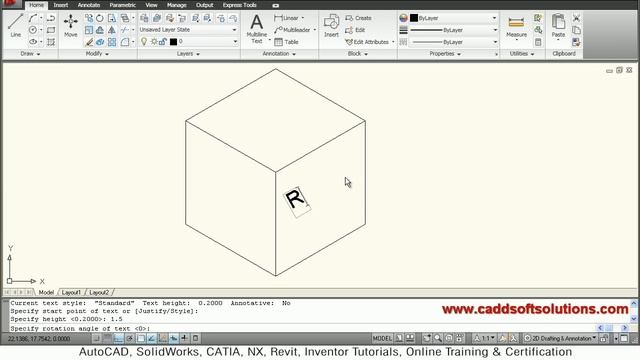Switch to the Layout1 tab
The height and width of the screenshot is (360, 640).
click(x=71, y=292)
